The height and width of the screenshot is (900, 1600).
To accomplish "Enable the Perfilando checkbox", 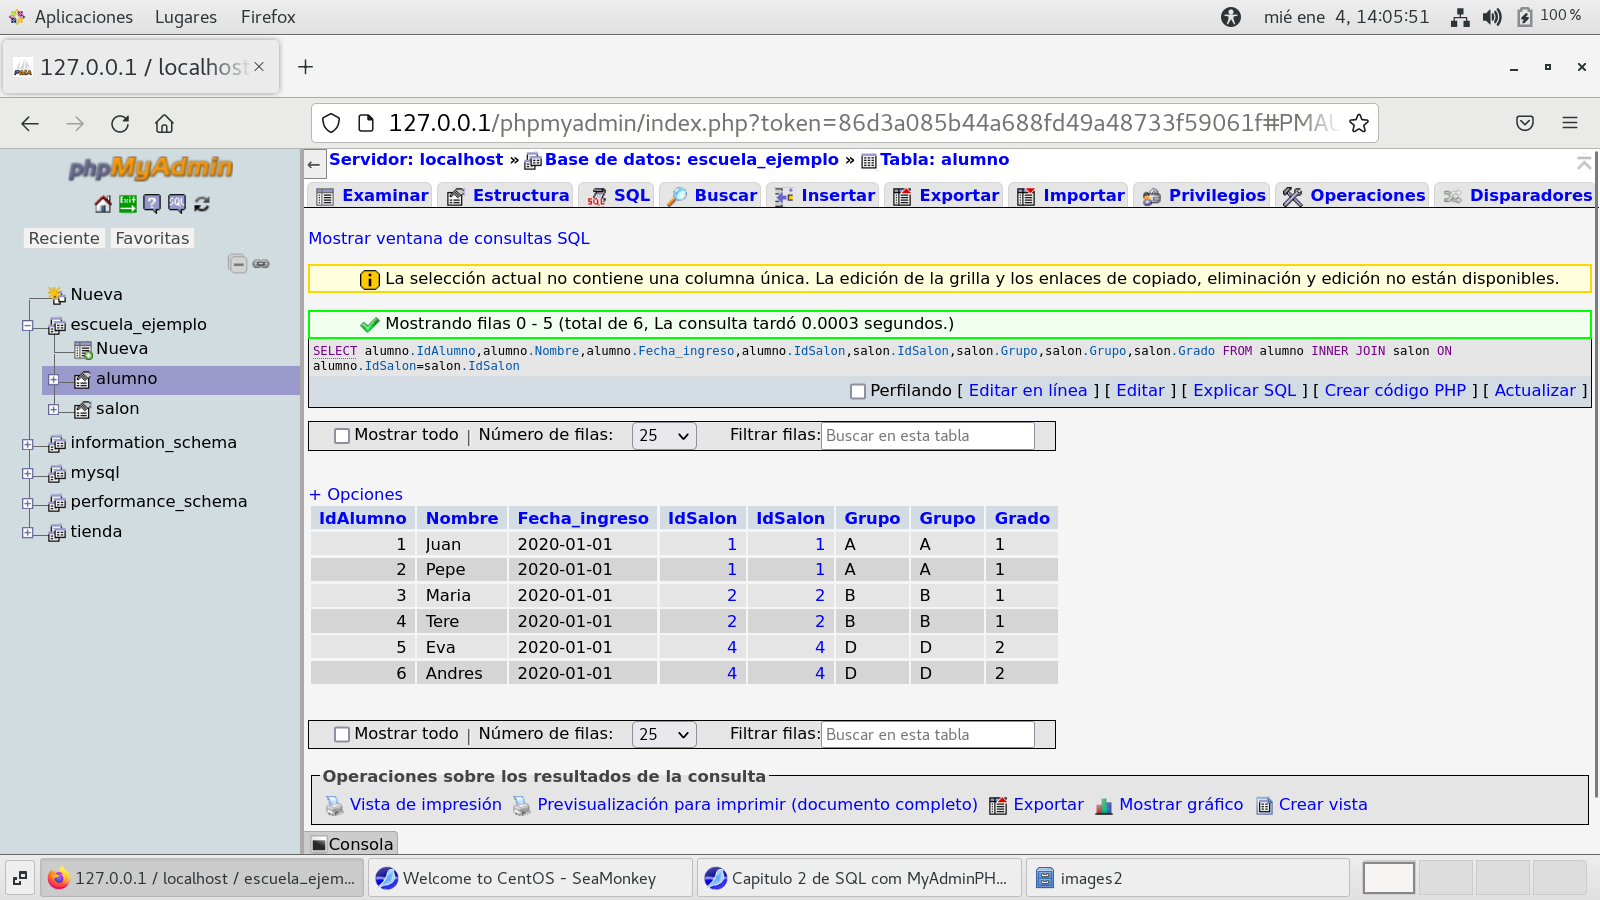I will pos(857,392).
